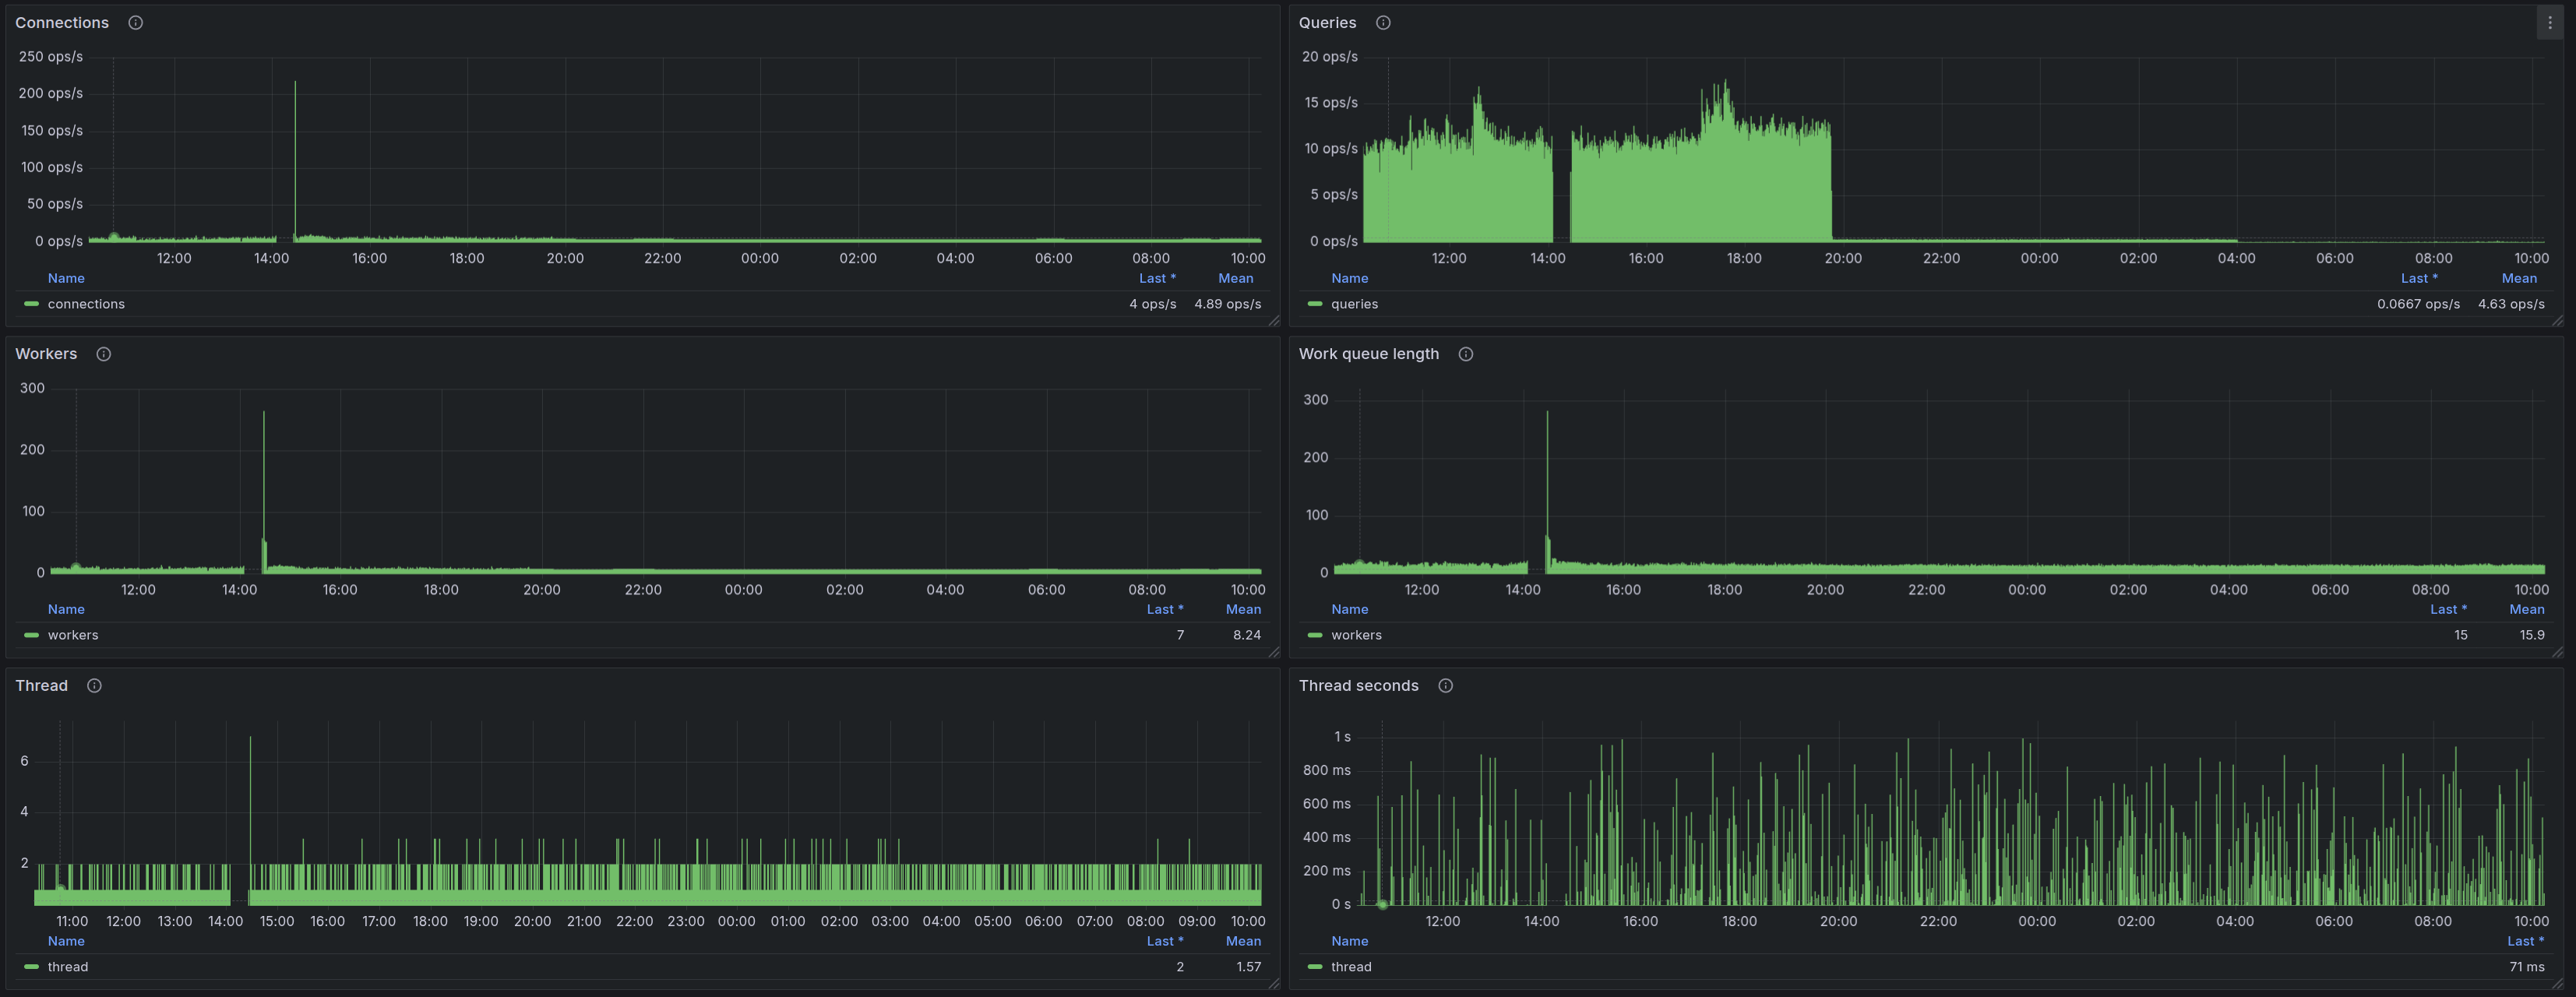Sort Workers legend by Name column
This screenshot has height=997, width=2576.
click(66, 610)
